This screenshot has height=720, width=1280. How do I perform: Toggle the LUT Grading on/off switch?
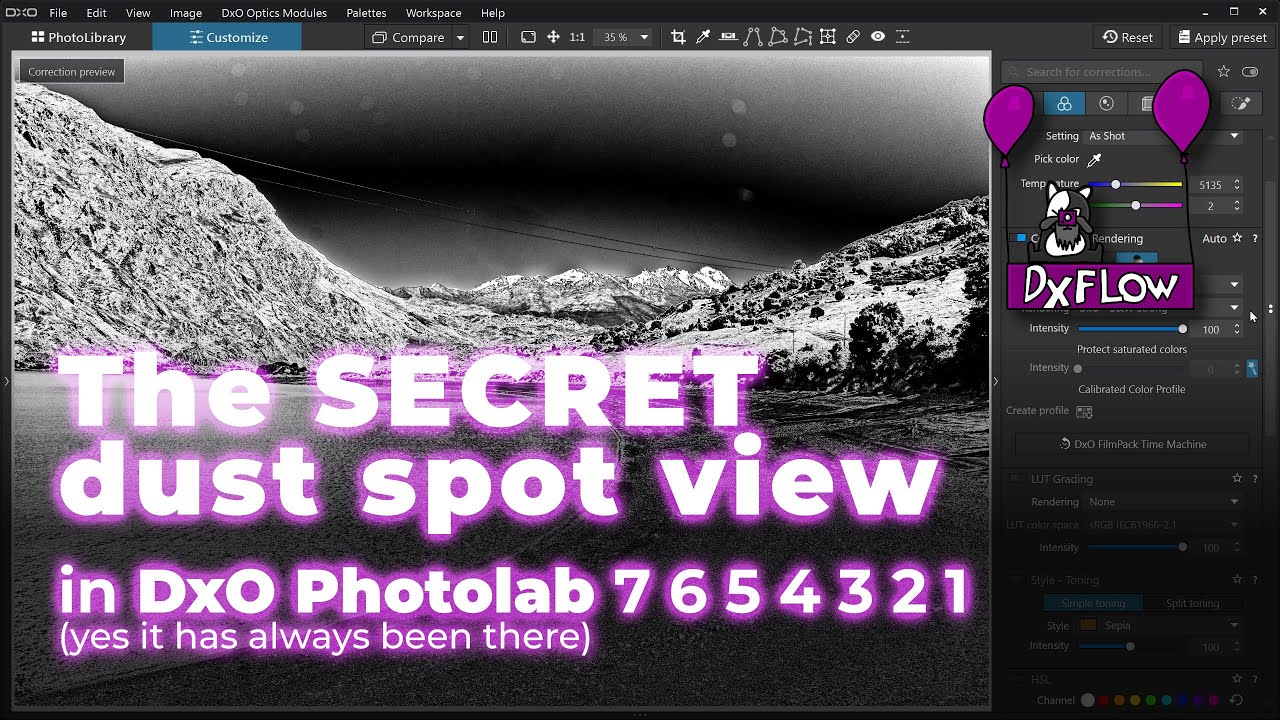[1015, 479]
